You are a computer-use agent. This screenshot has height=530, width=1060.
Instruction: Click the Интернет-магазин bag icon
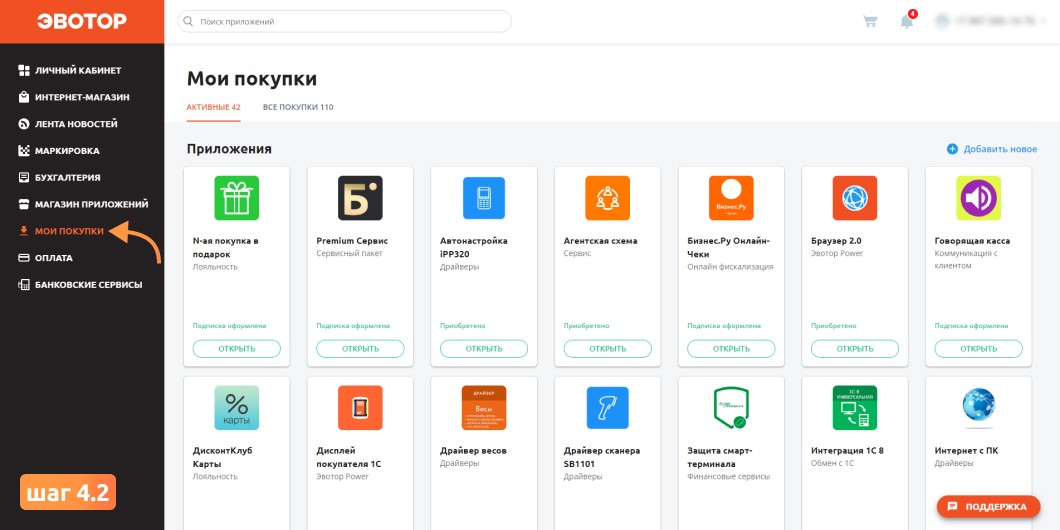point(24,97)
